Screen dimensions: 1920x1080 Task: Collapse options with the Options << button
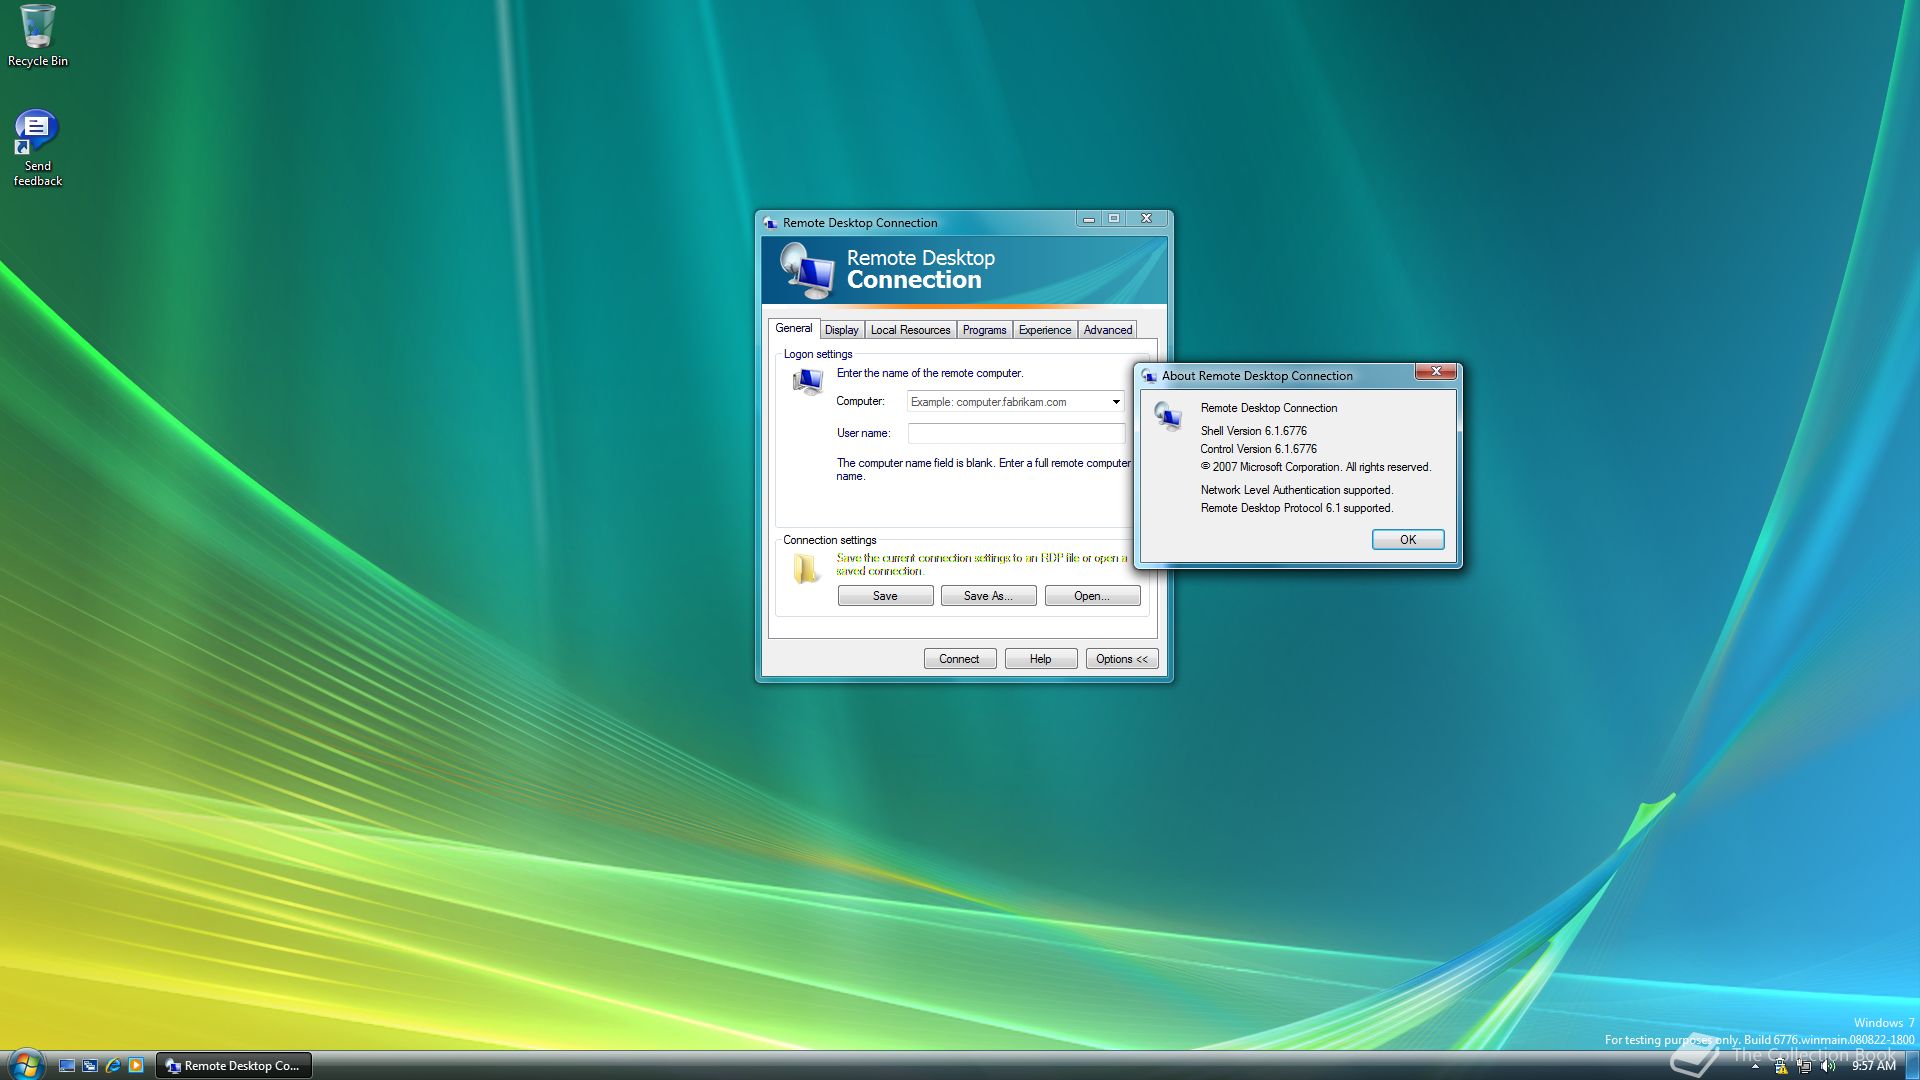tap(1122, 659)
